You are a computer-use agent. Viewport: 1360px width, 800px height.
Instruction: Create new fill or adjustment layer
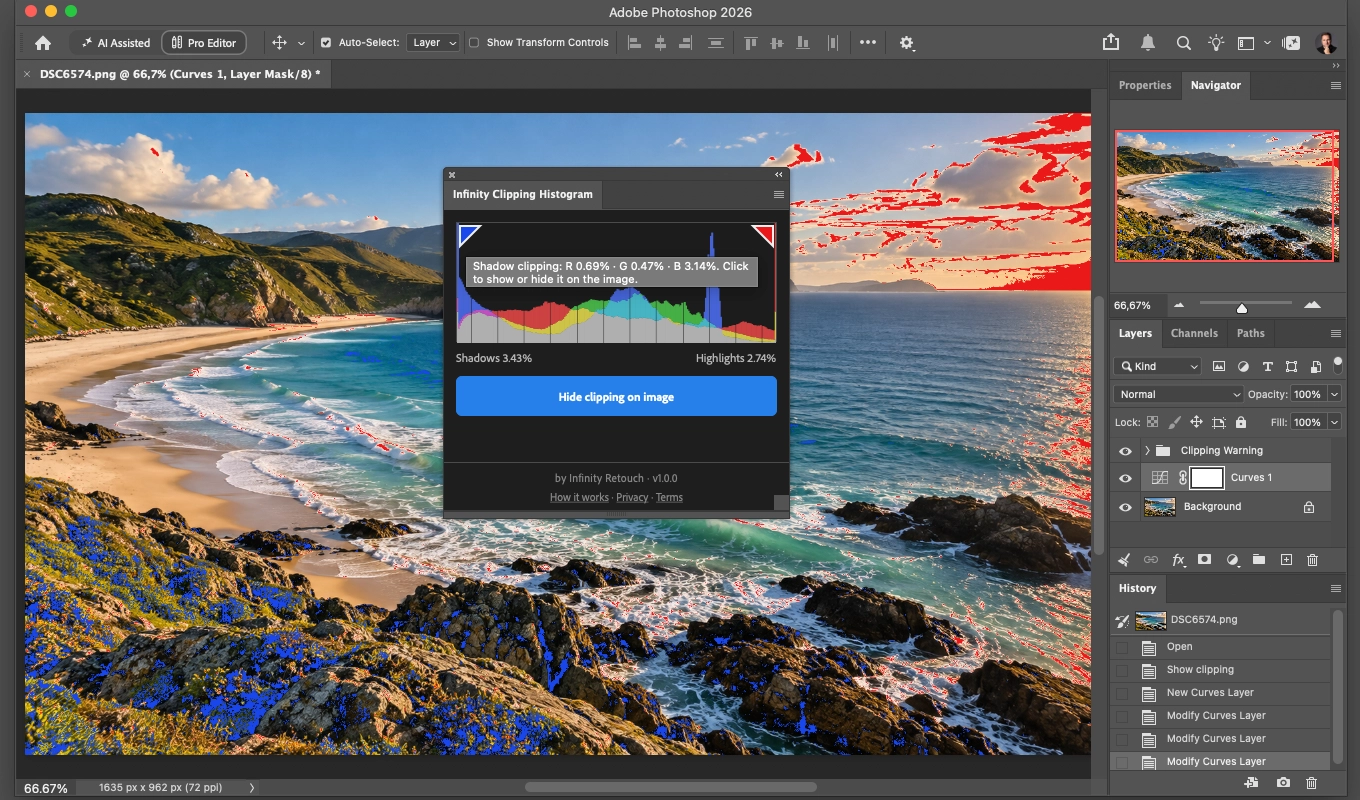(x=1232, y=560)
